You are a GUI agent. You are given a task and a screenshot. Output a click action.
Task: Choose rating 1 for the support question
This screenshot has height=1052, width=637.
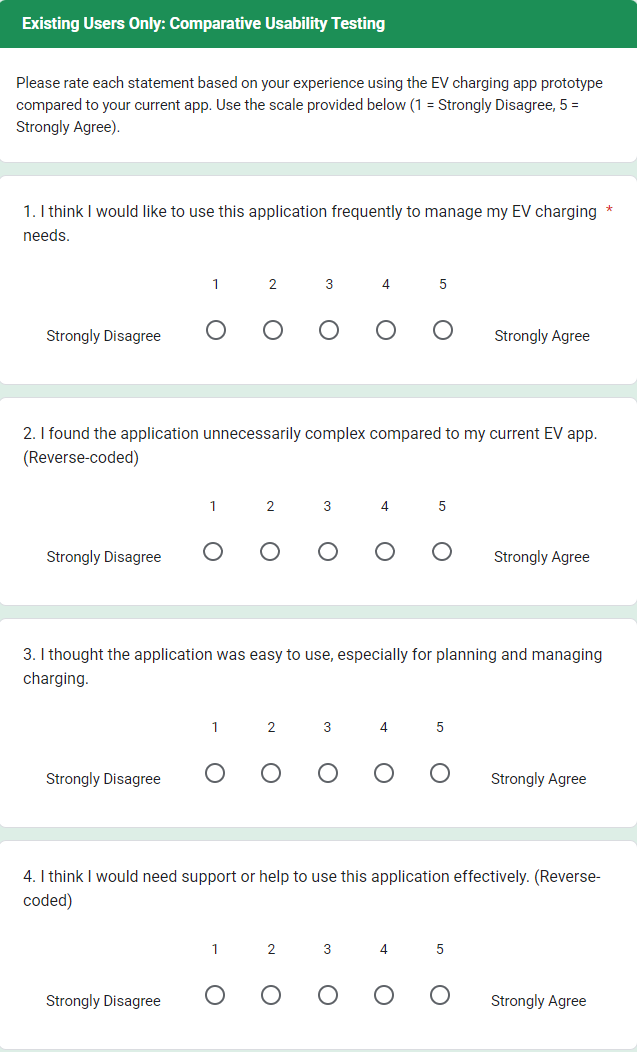point(215,995)
